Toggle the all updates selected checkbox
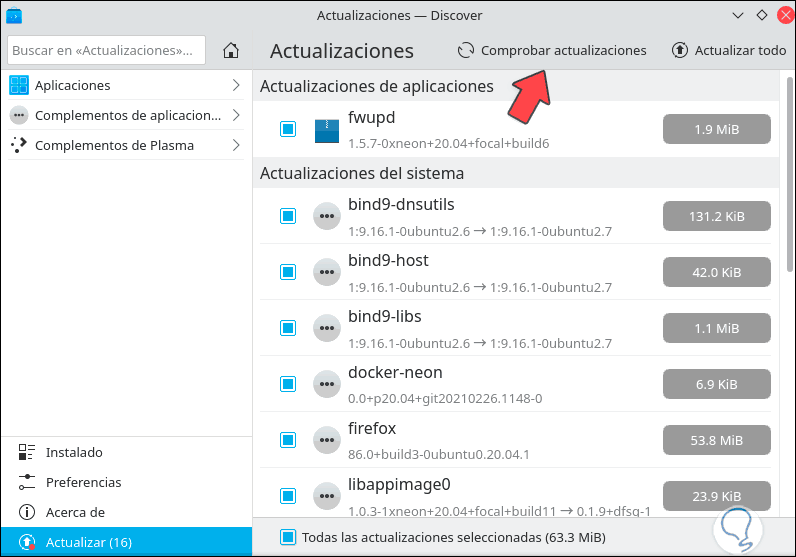This screenshot has height=557, width=796. 288,537
